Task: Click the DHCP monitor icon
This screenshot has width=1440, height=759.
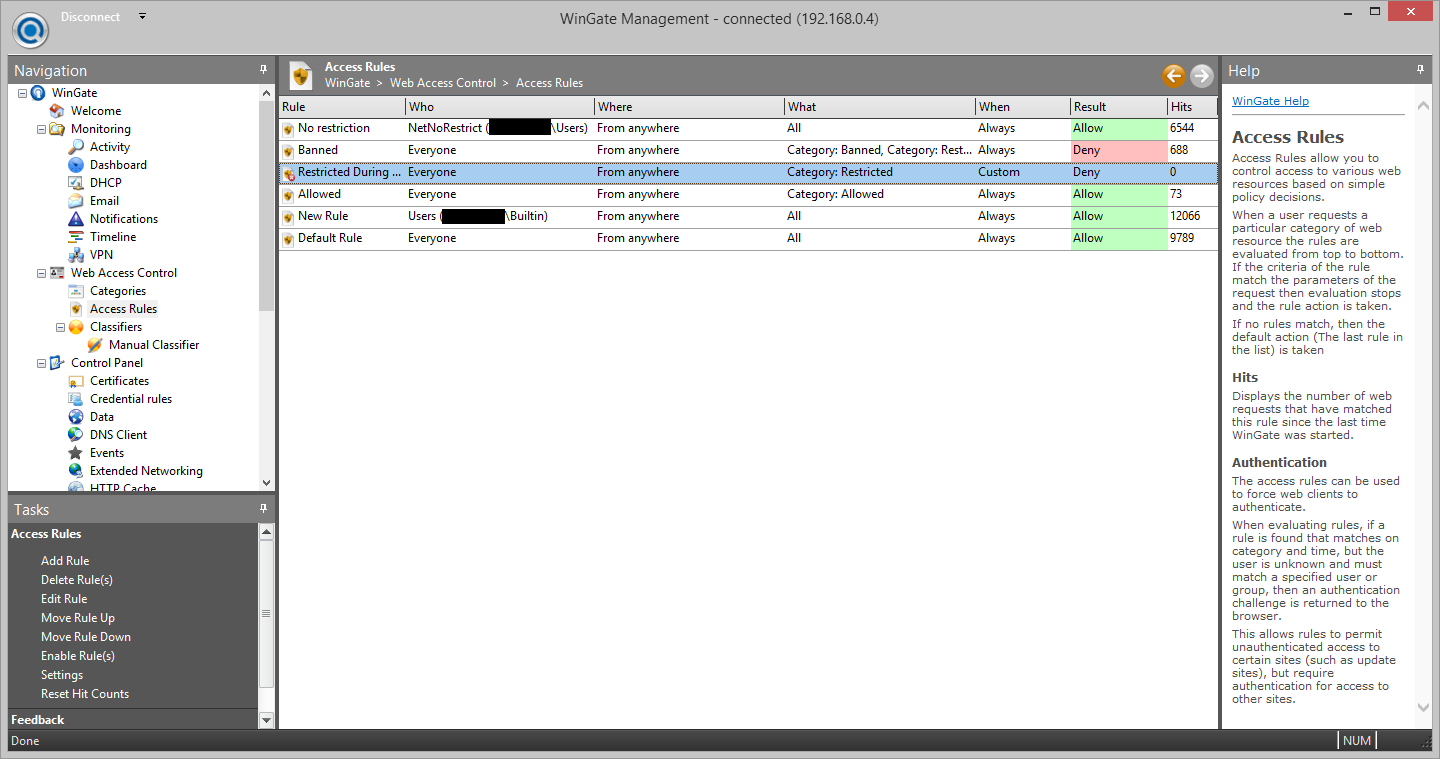Action: (76, 183)
